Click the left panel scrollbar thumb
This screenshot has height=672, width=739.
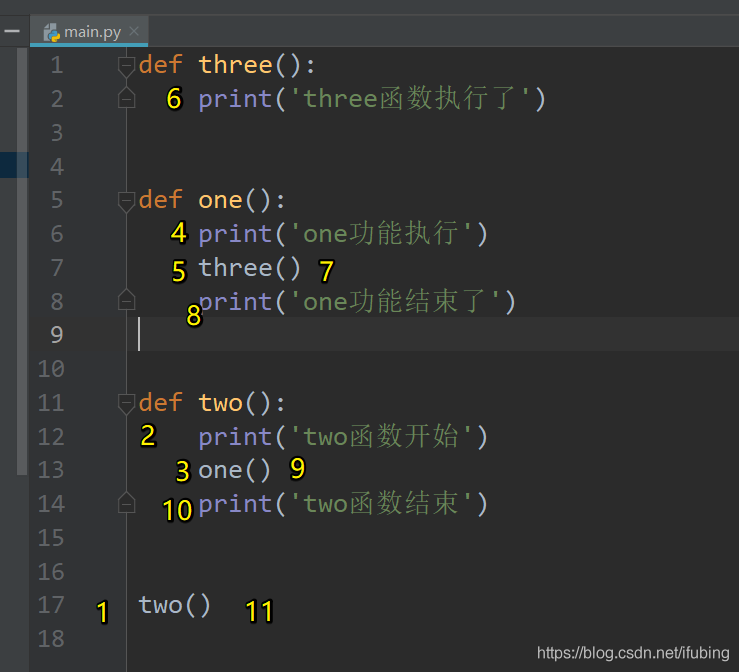22,262
